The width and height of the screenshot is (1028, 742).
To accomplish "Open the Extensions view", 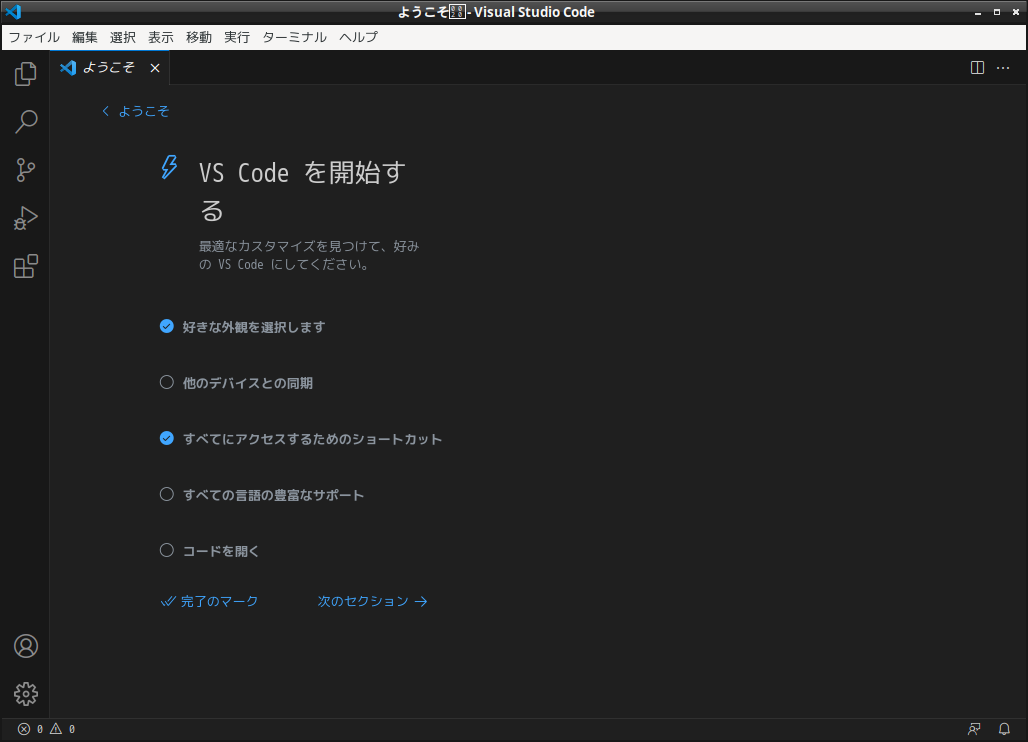I will (x=26, y=266).
